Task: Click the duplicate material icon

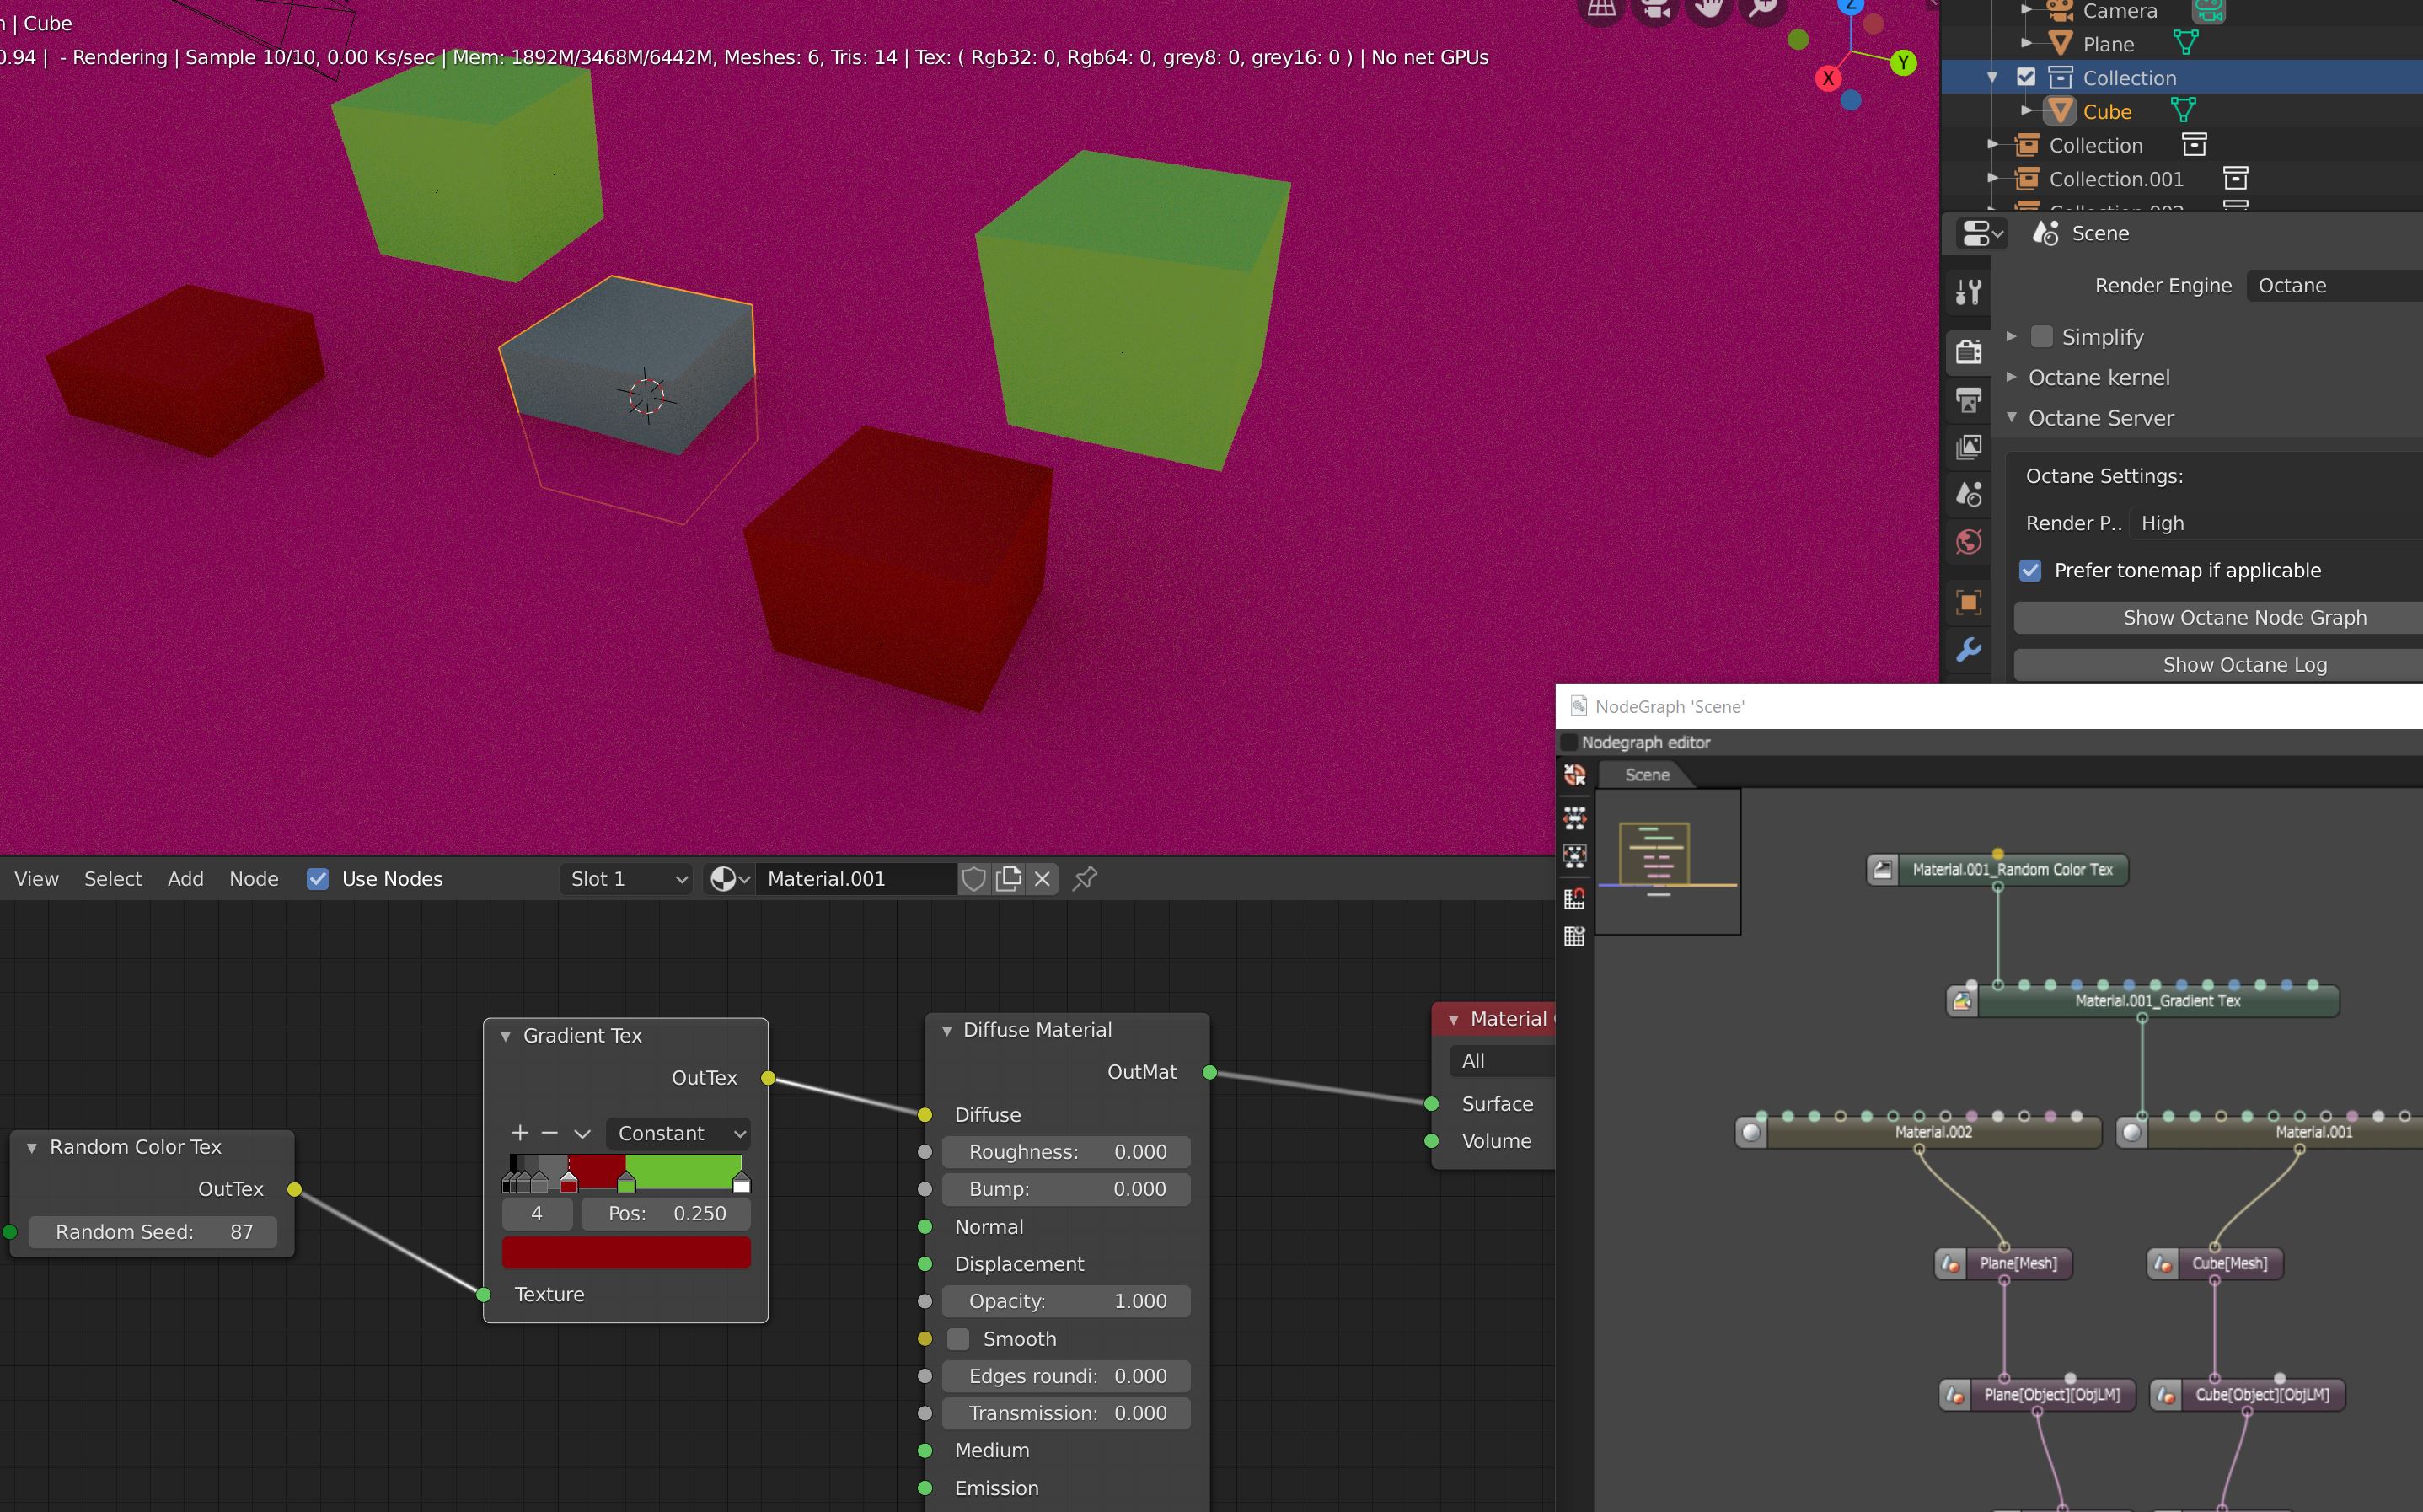Action: pos(1008,878)
